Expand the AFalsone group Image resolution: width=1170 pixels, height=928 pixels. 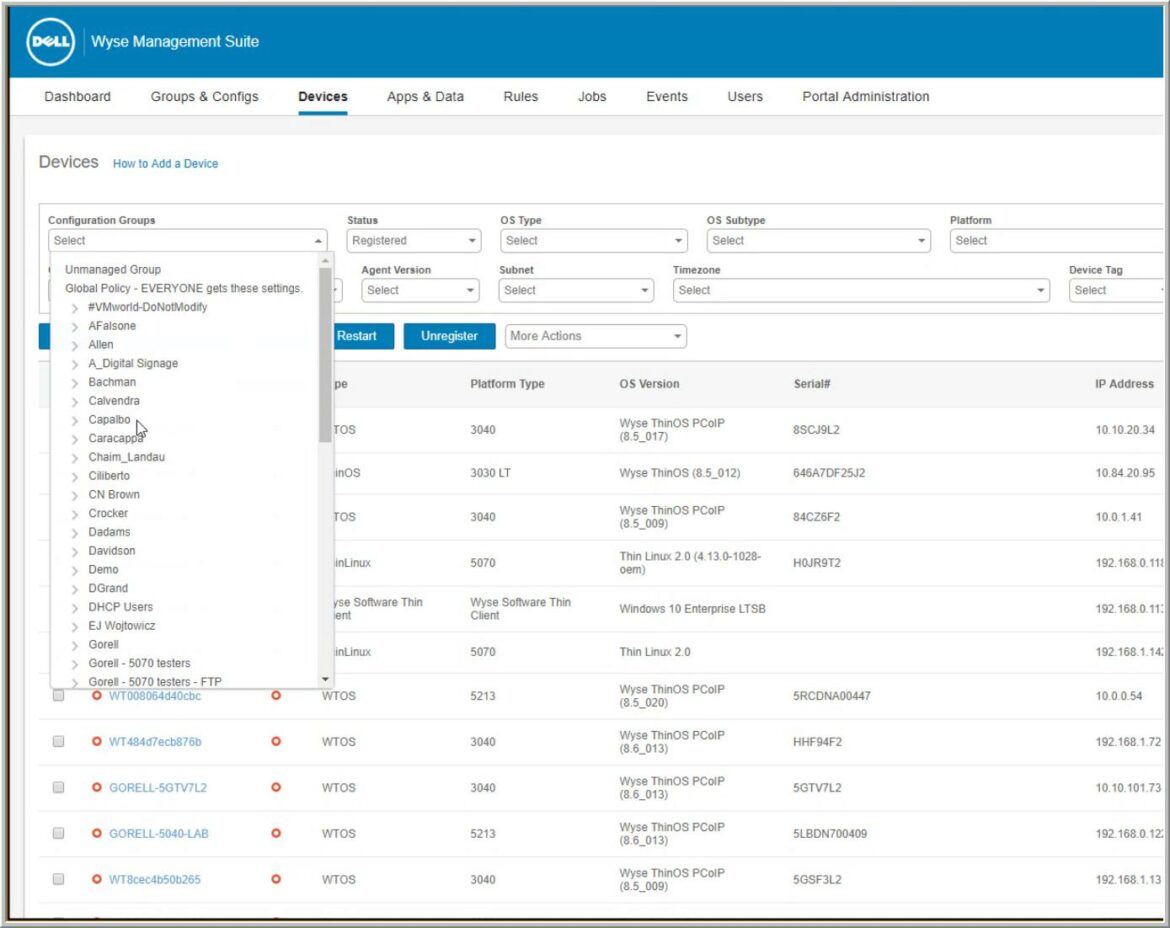75,326
